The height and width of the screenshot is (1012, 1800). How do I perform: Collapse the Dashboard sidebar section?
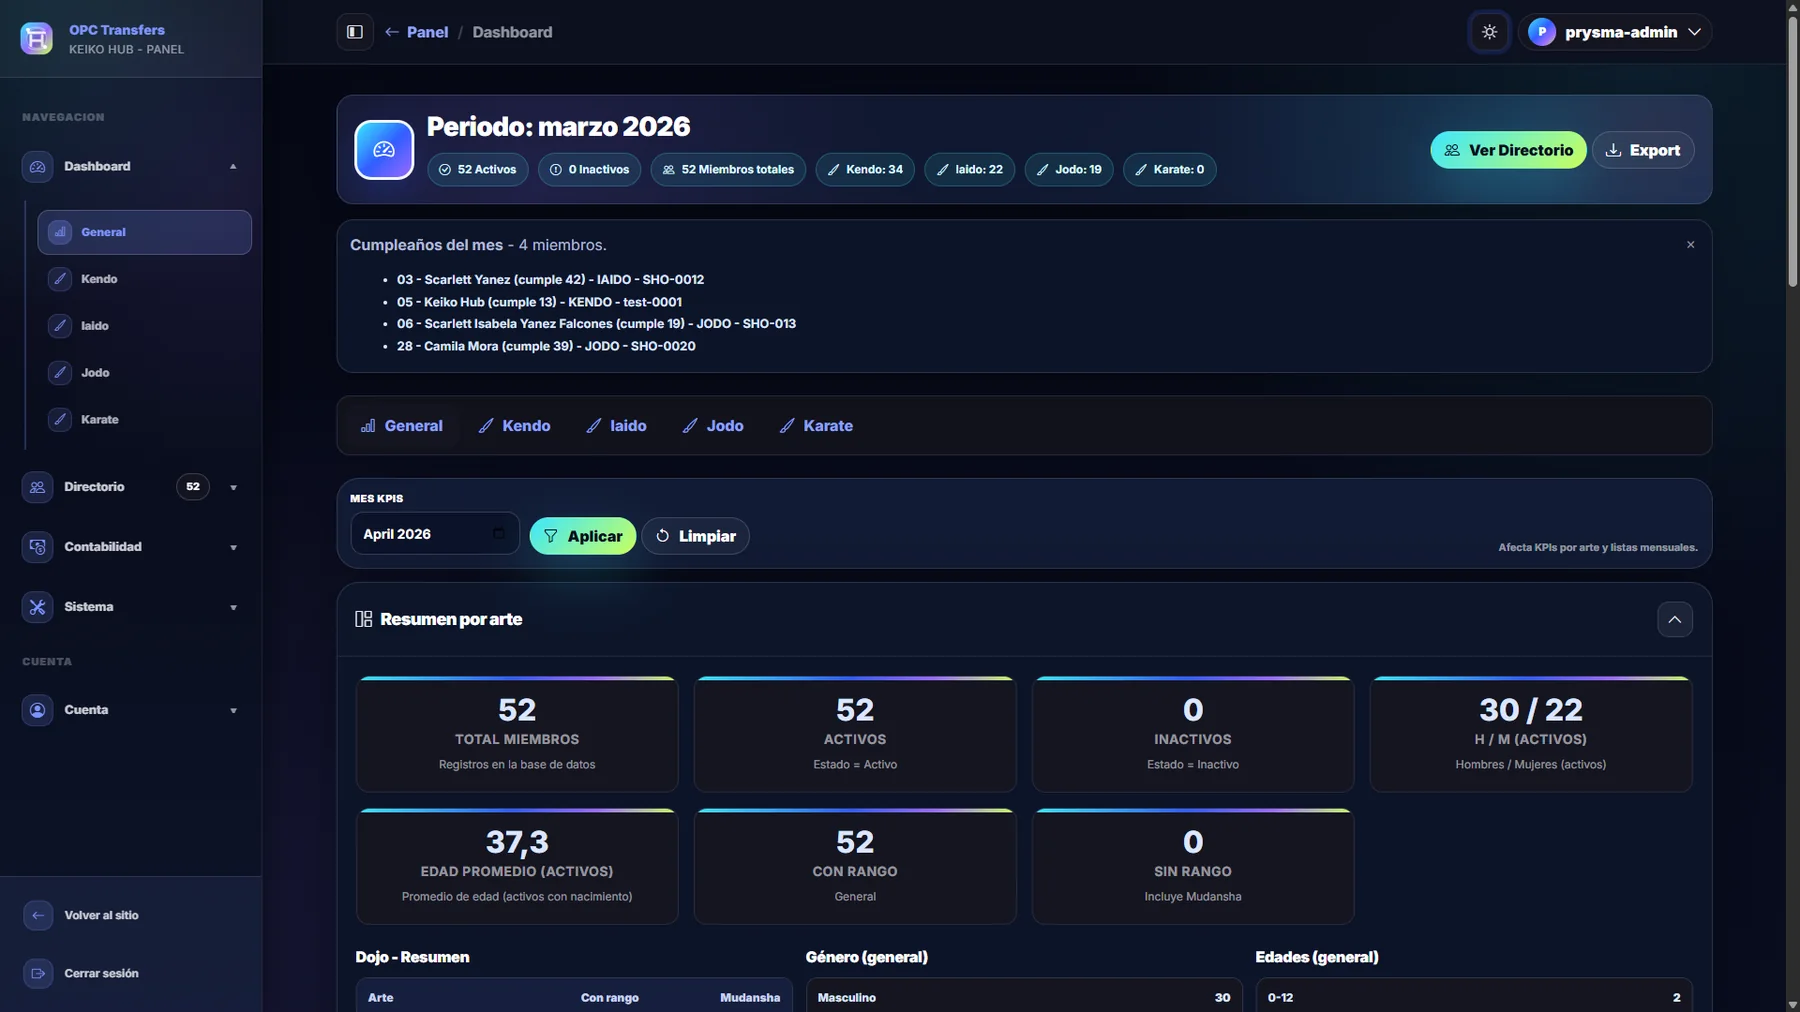coord(233,167)
